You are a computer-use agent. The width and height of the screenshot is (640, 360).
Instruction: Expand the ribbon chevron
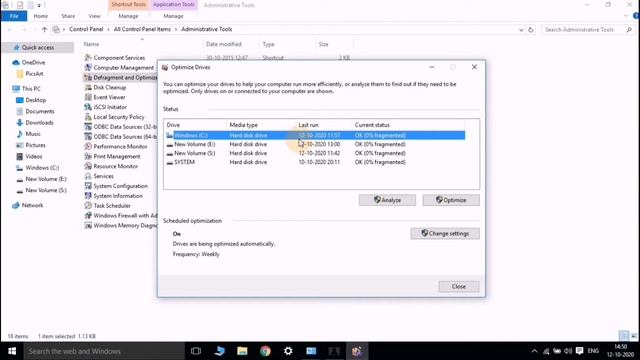pyautogui.click(x=626, y=16)
